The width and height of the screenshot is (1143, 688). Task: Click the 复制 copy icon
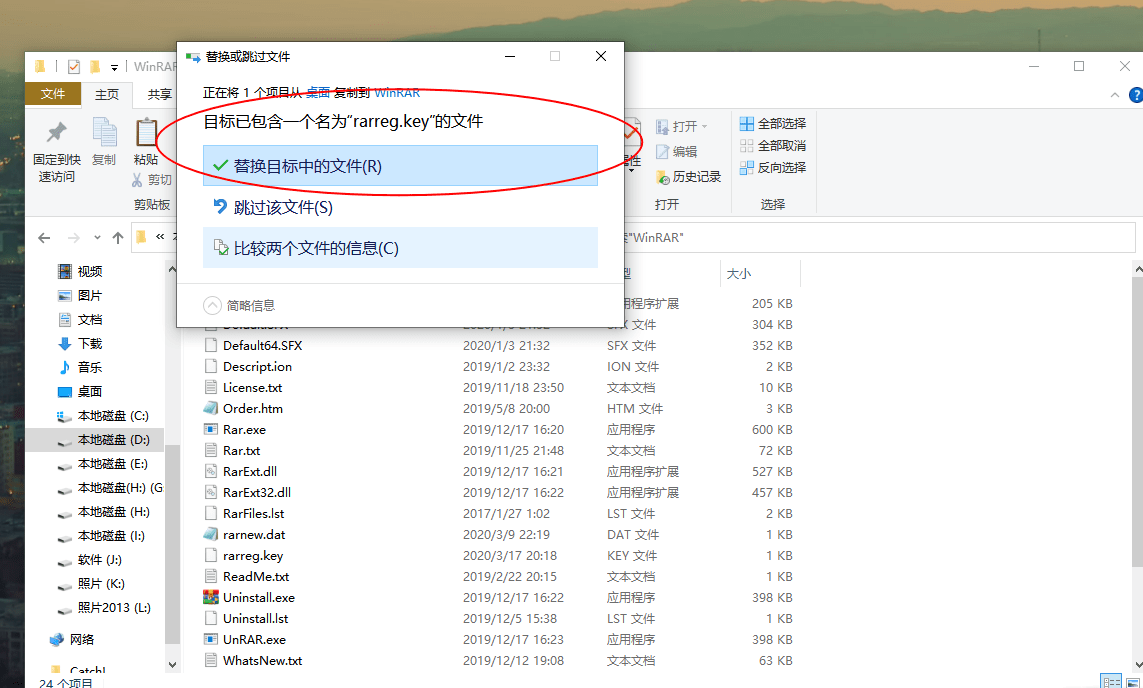tap(104, 133)
